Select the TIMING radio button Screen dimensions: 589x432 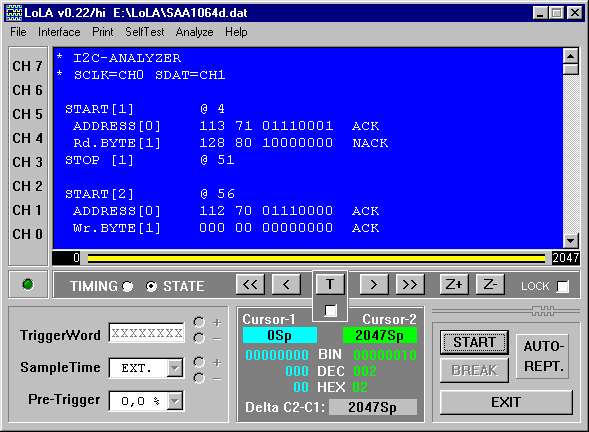coord(128,287)
